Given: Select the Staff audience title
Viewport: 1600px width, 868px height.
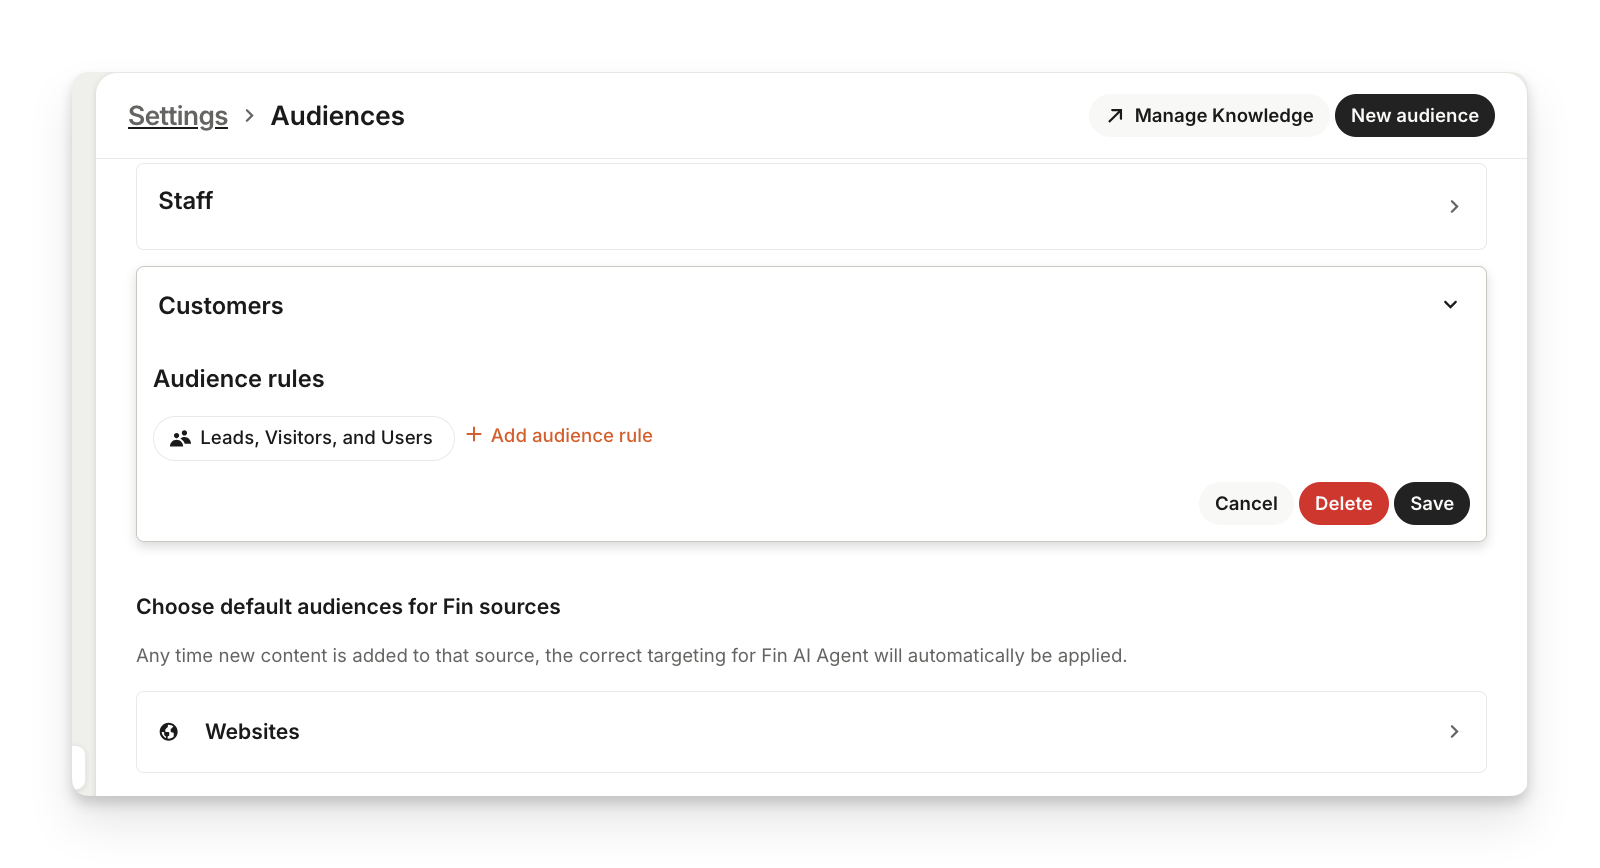Looking at the screenshot, I should point(186,201).
